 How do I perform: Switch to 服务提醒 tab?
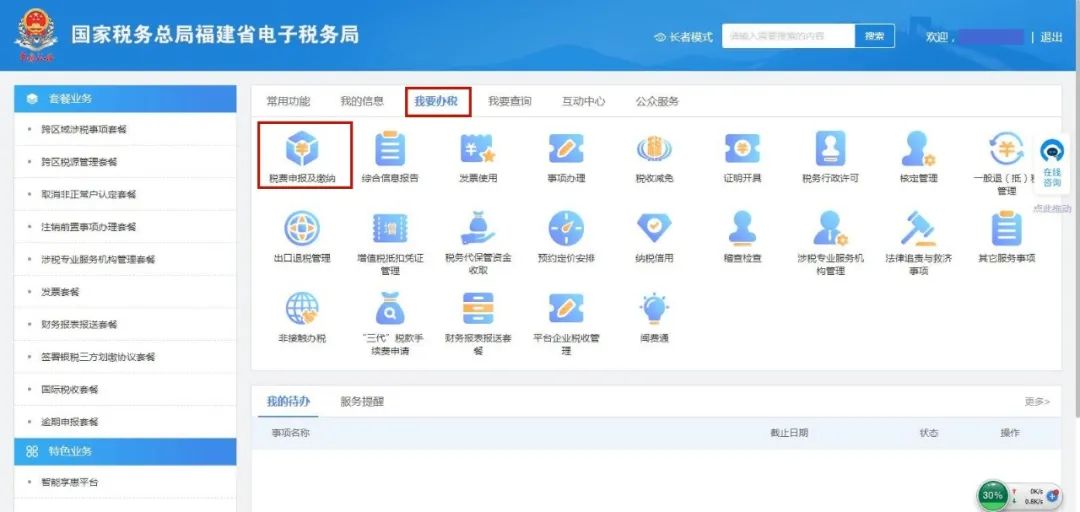[362, 402]
